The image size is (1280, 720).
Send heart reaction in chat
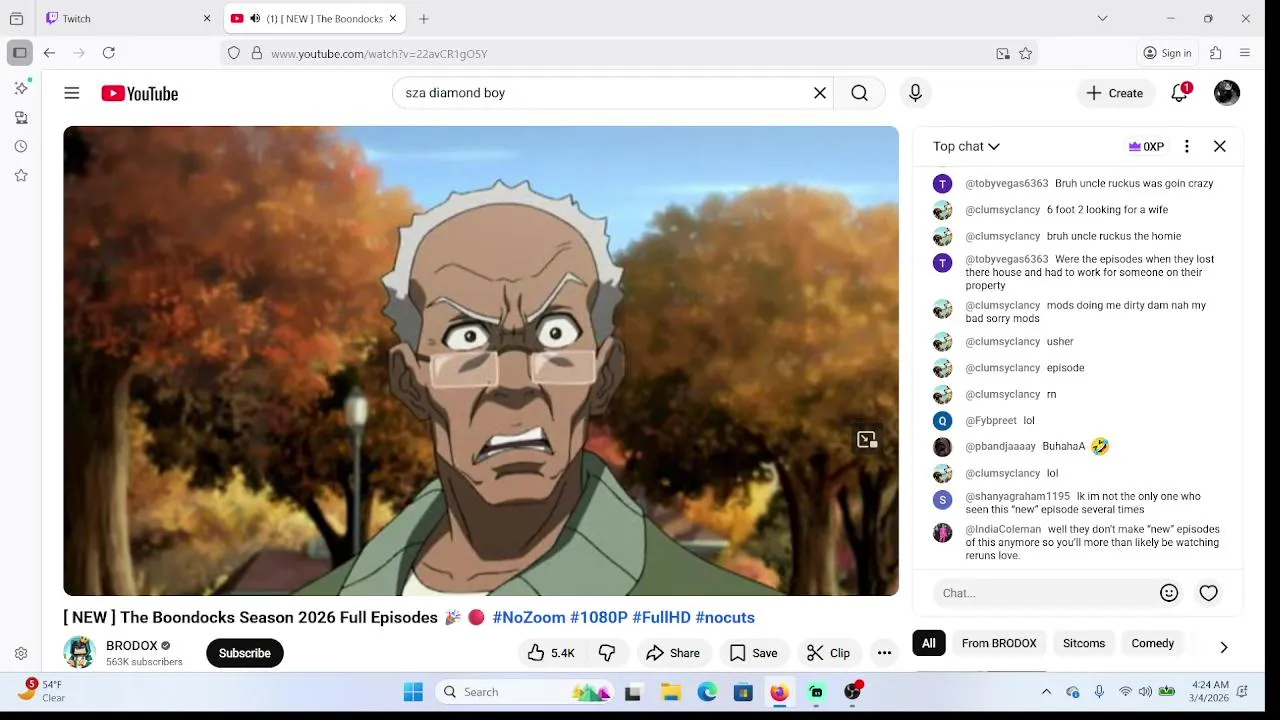point(1209,593)
